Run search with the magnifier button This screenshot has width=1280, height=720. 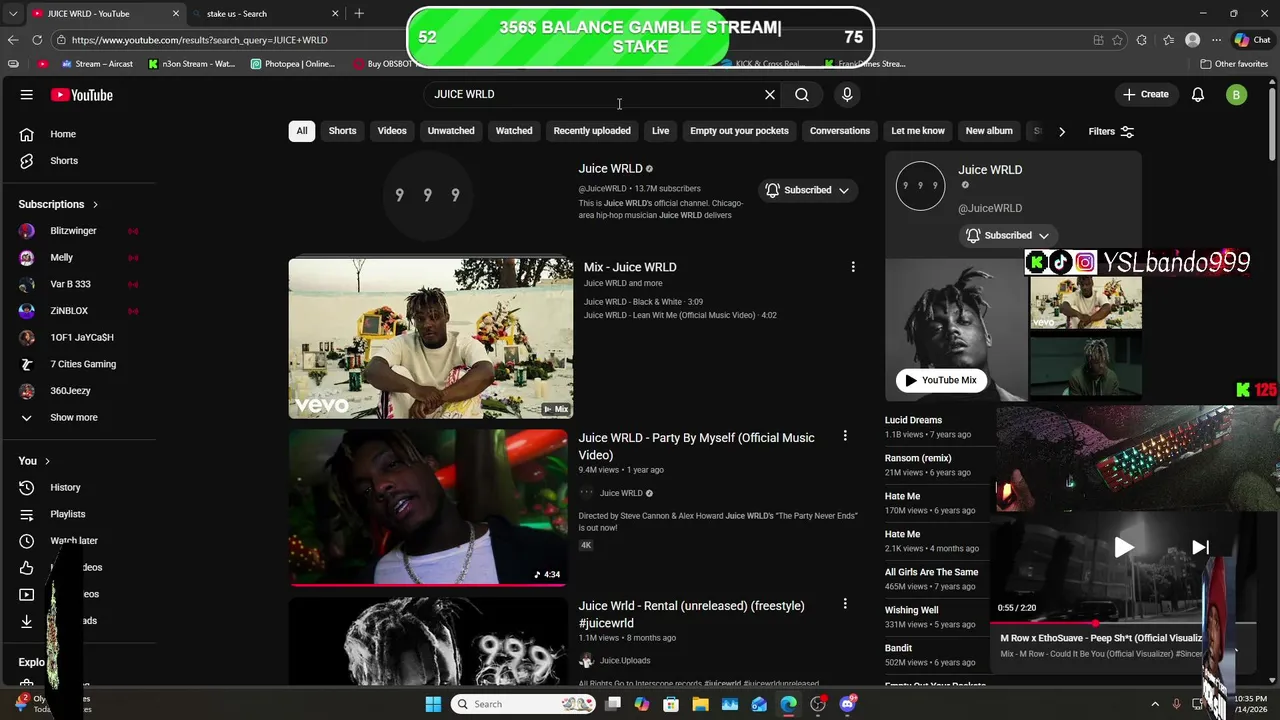(x=802, y=94)
